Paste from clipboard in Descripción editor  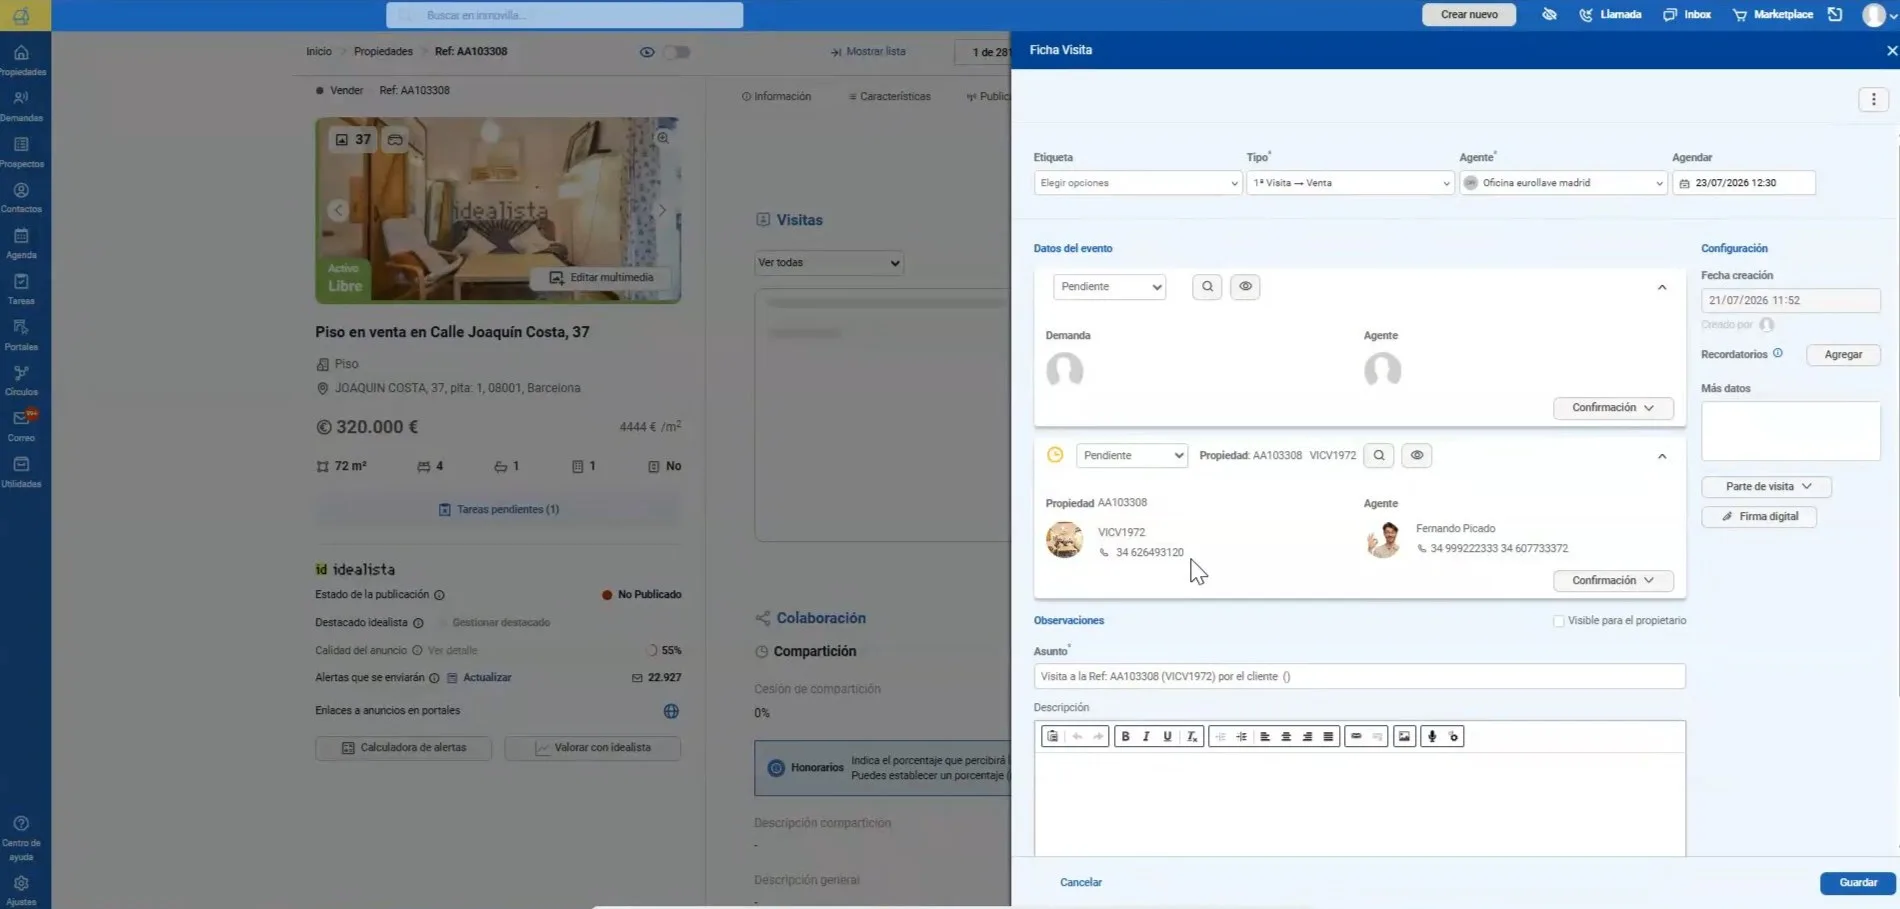[x=1052, y=736]
